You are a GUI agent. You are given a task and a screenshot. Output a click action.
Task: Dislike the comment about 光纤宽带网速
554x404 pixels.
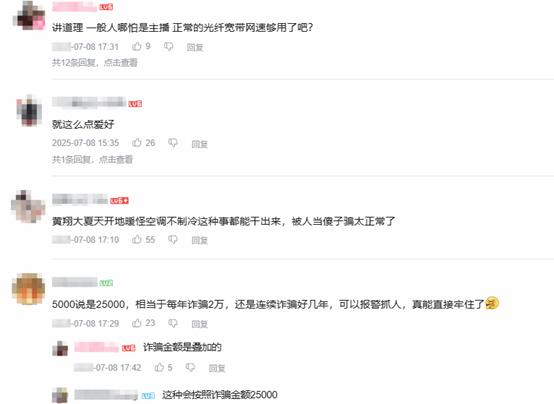[169, 47]
